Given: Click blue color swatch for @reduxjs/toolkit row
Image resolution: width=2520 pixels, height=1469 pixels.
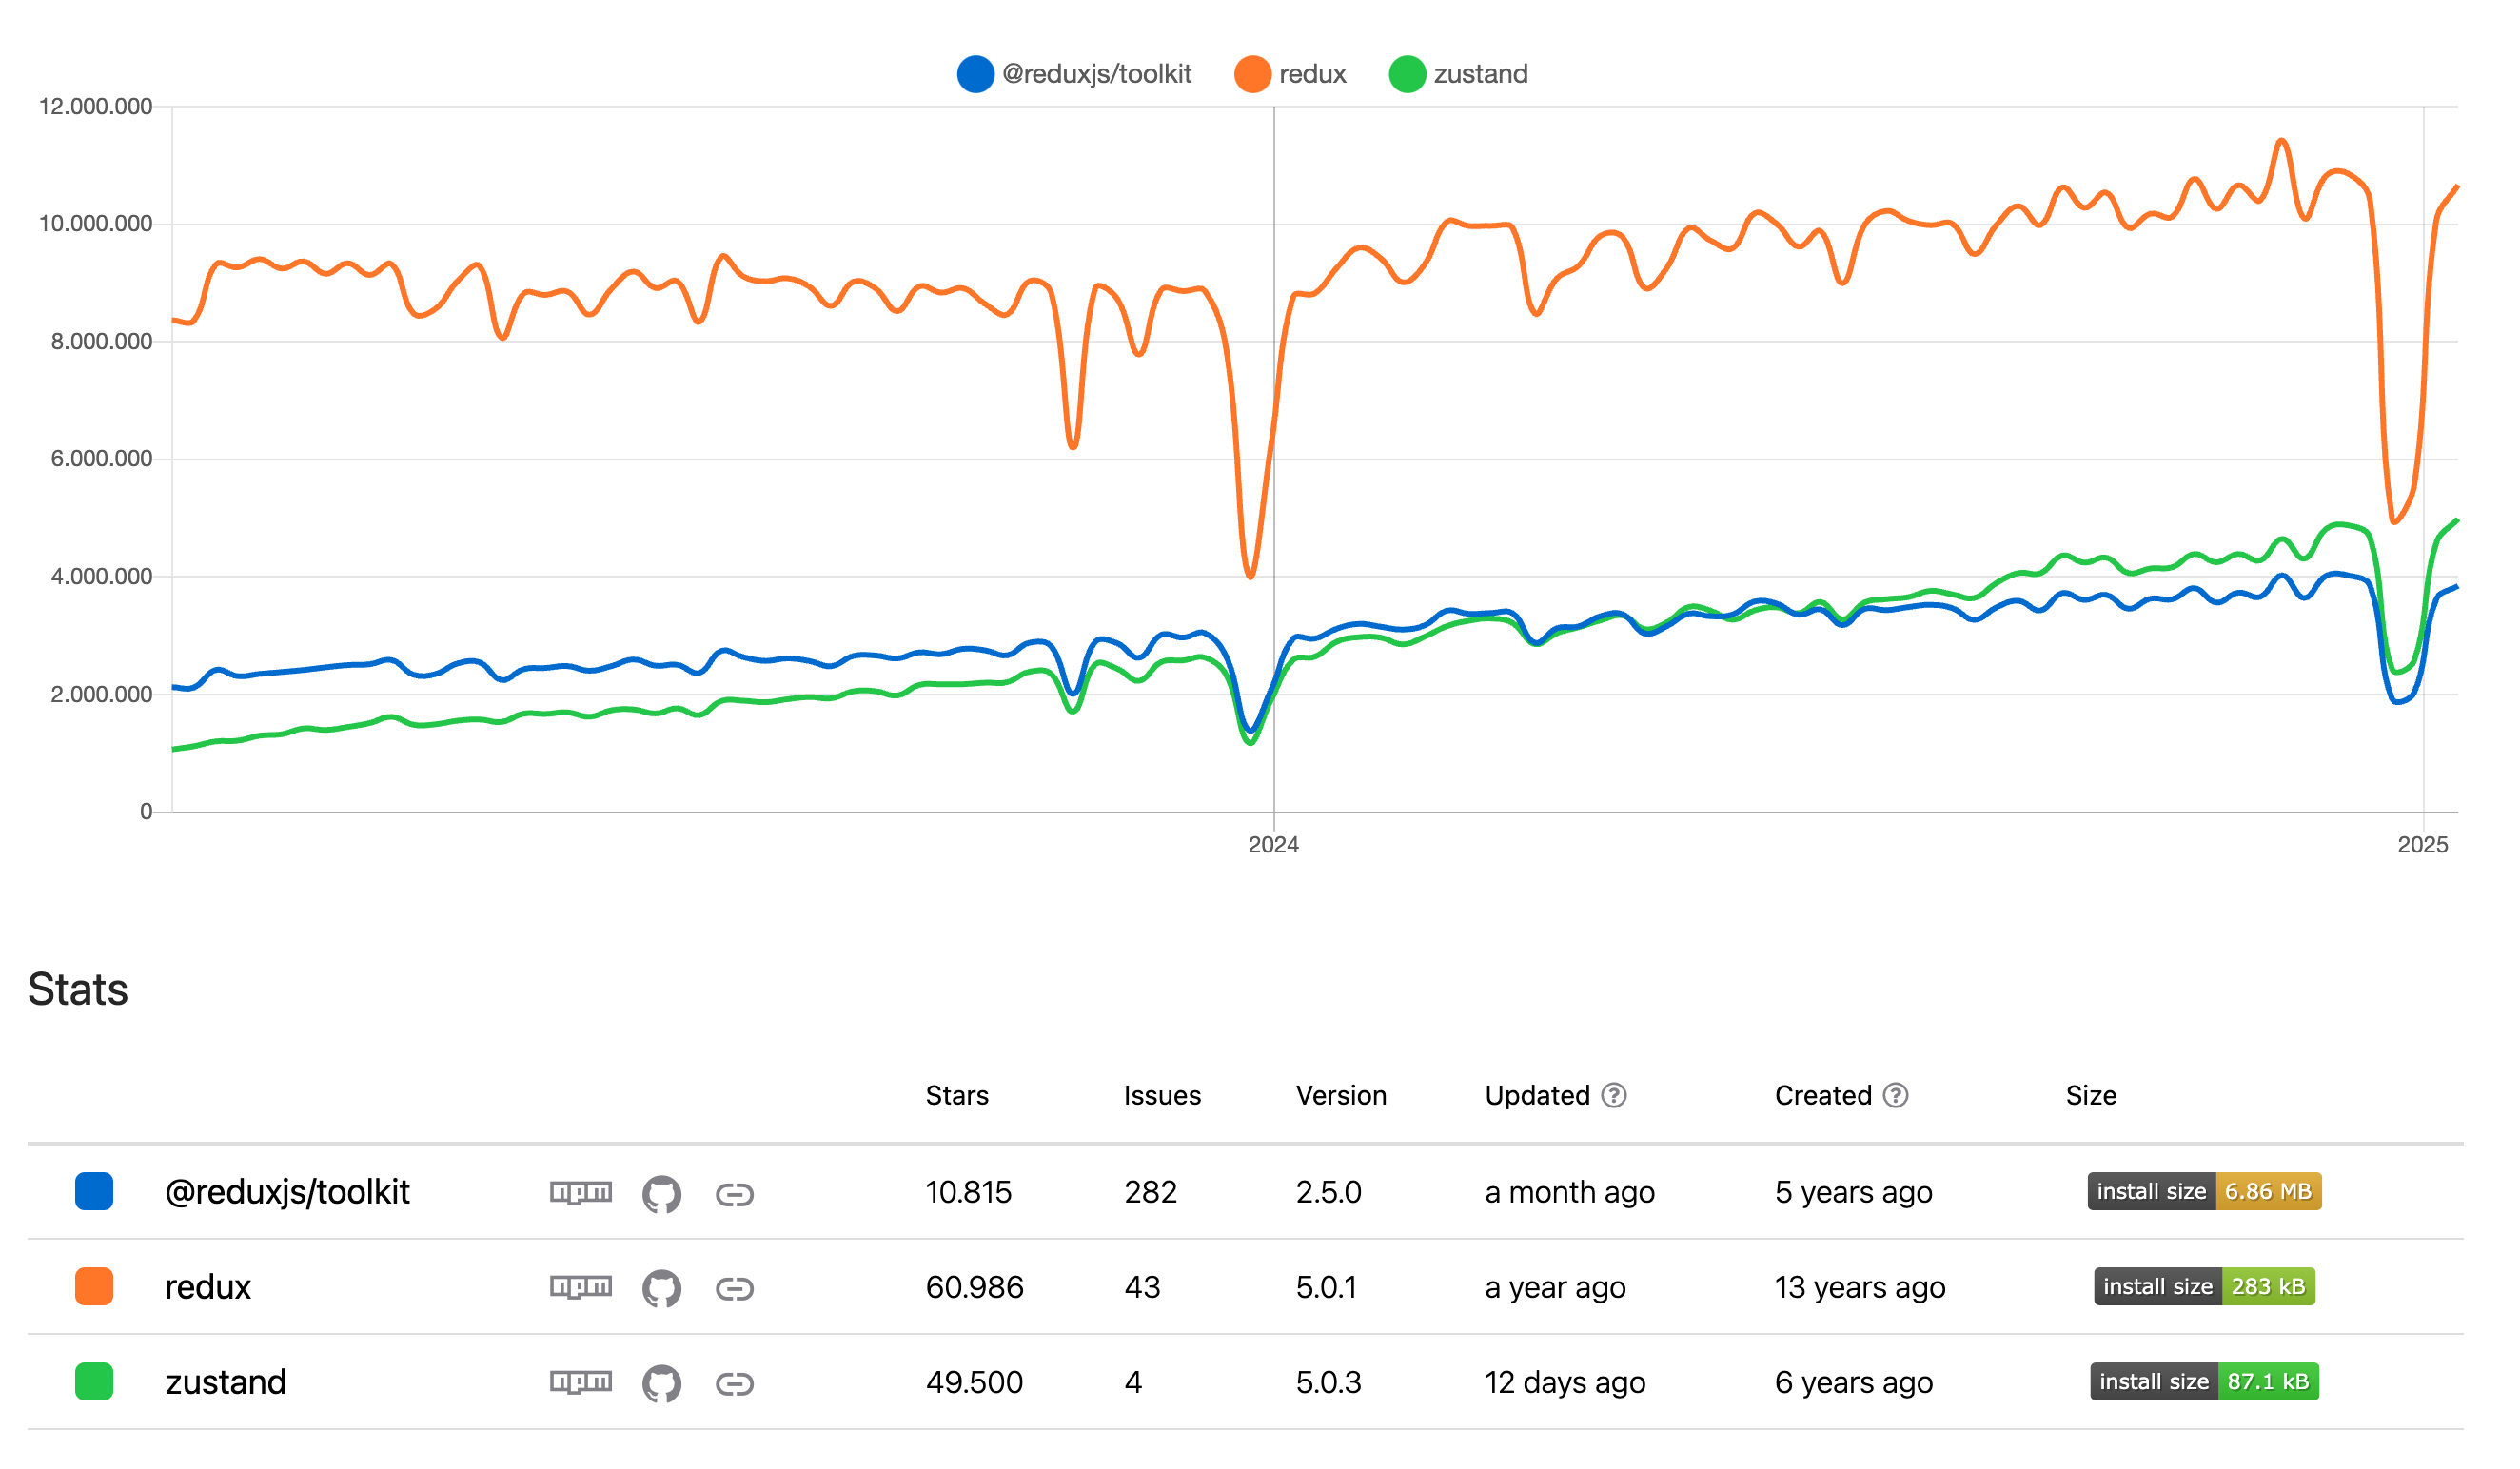Looking at the screenshot, I should 94,1192.
